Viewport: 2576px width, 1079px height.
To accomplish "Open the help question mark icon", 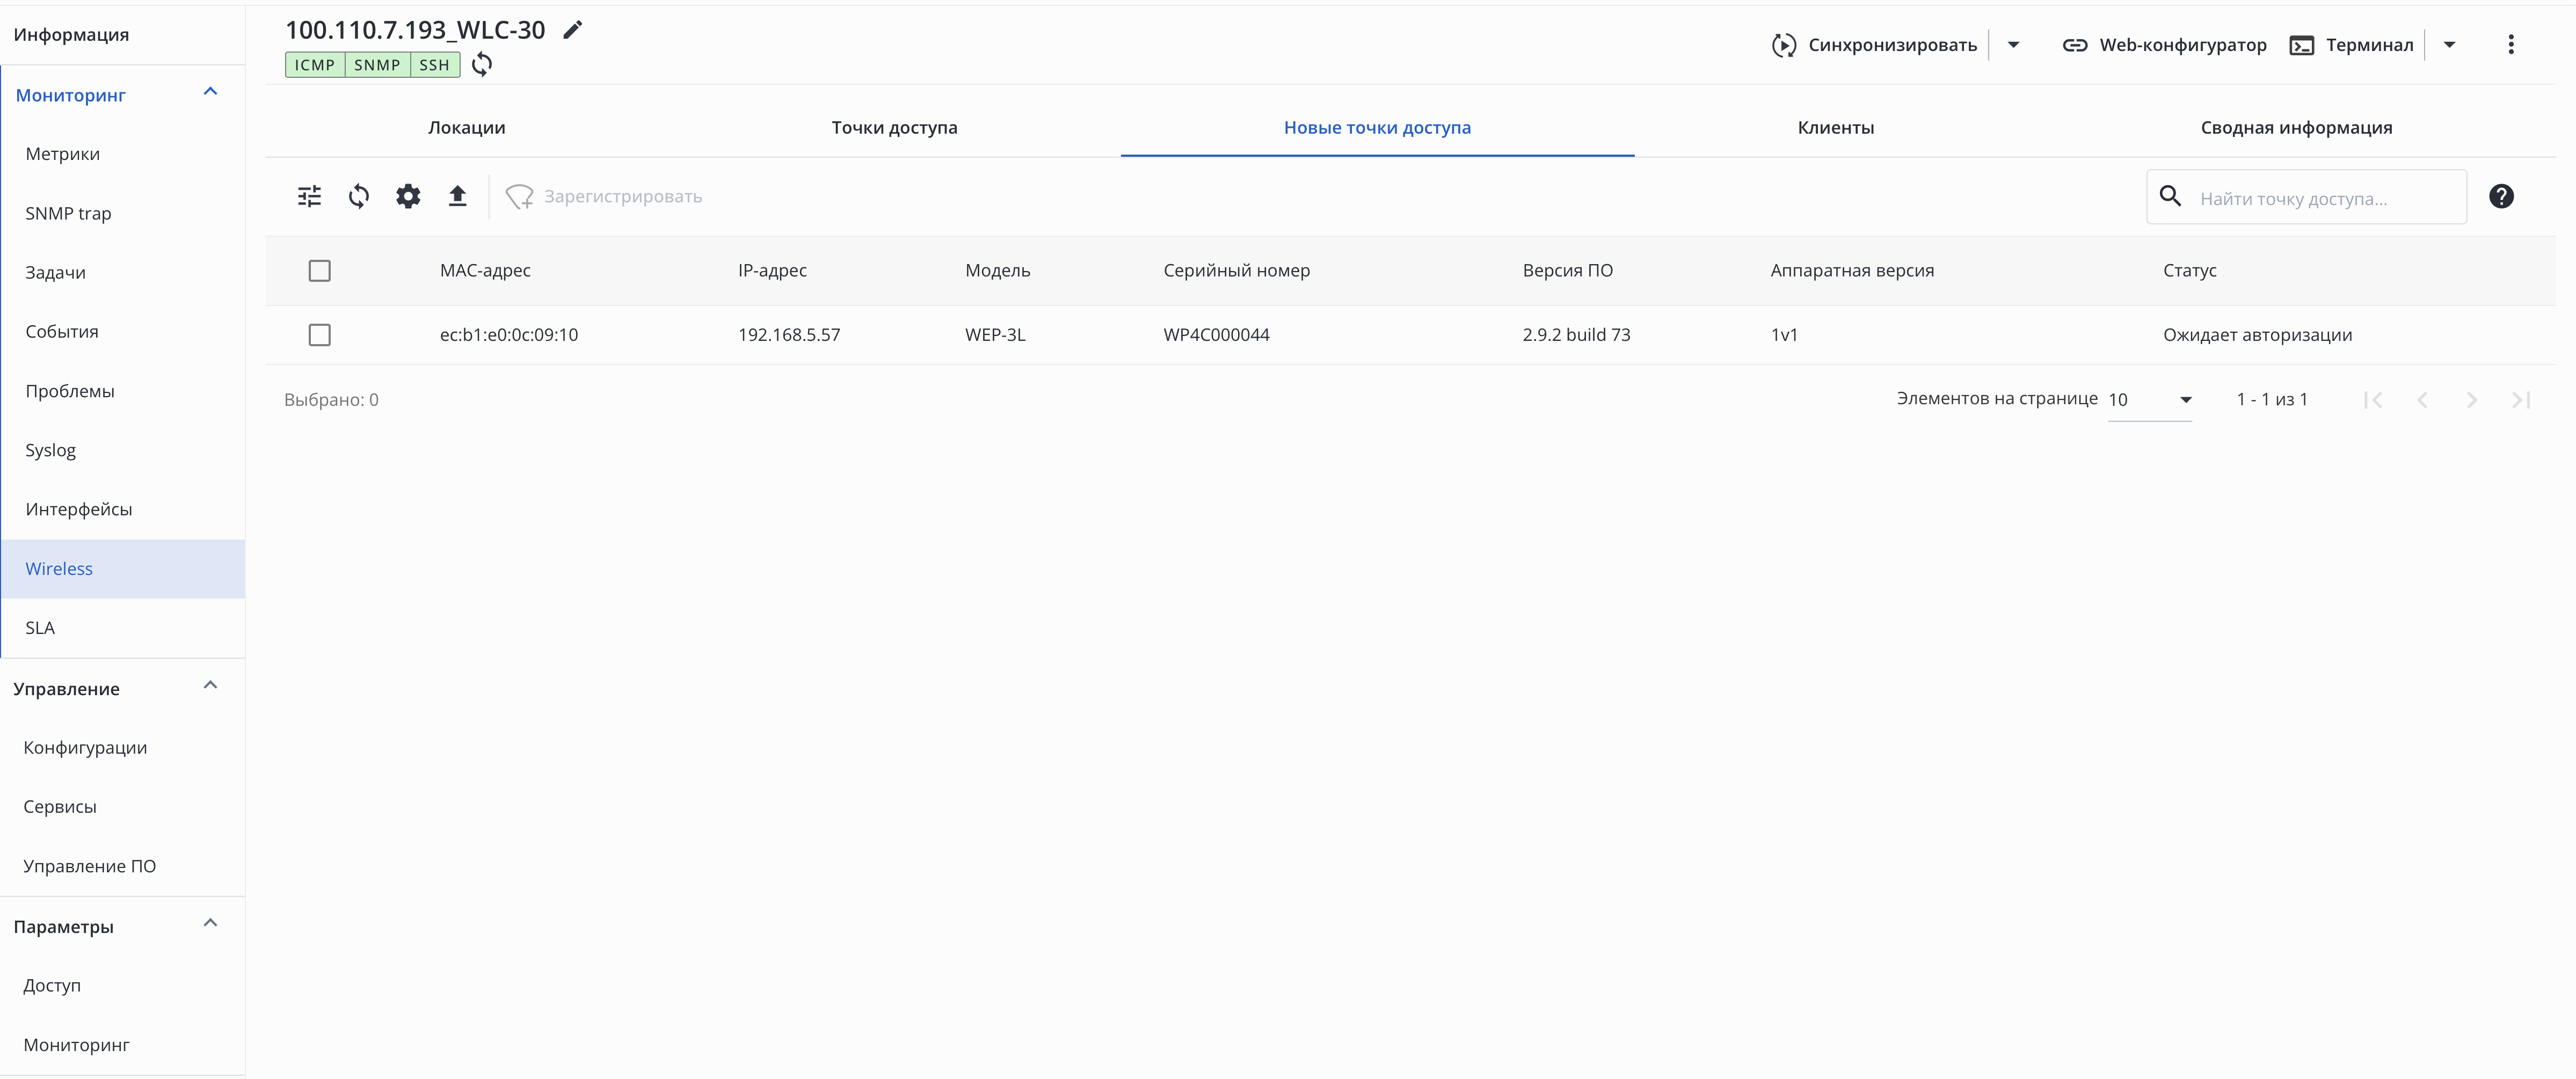I will click(2501, 196).
